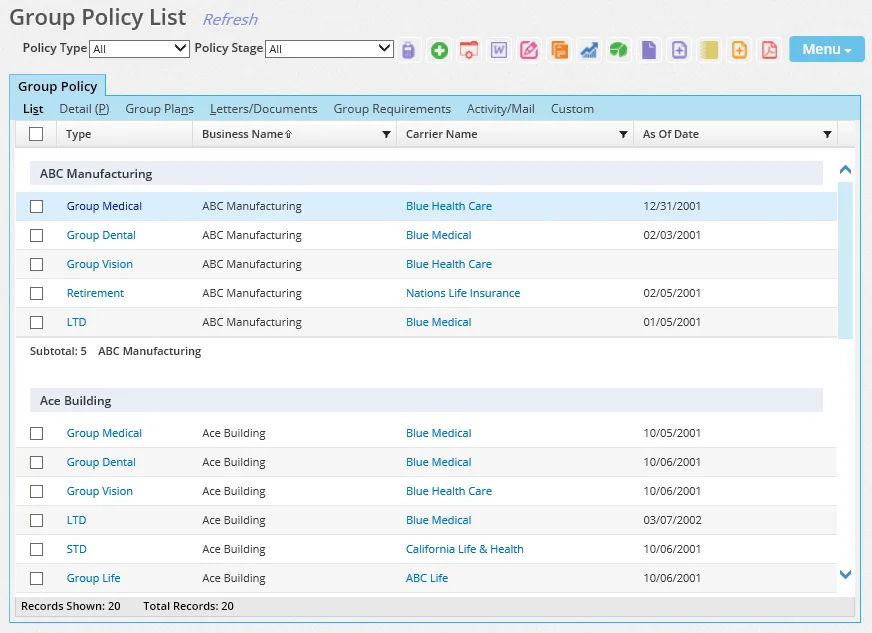Check the ABC Manufacturing Group Medical checkbox

[37, 206]
